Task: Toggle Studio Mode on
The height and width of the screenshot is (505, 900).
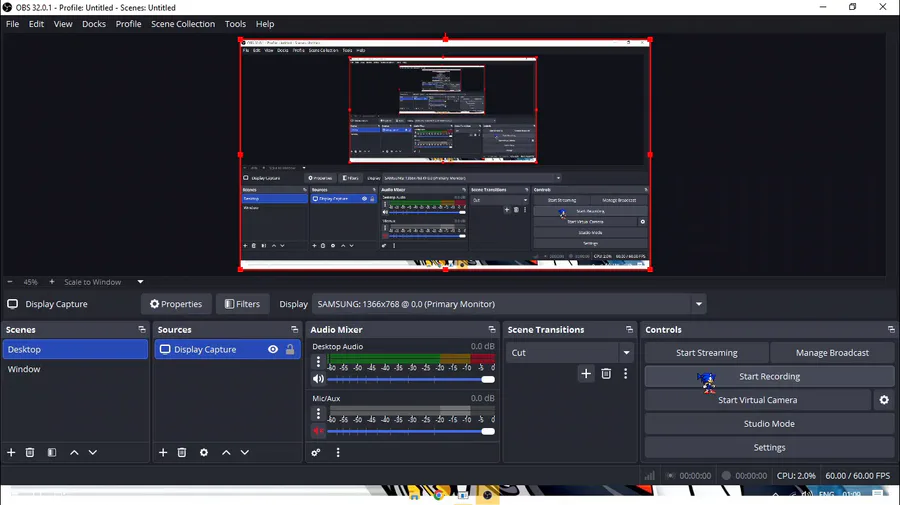Action: pos(769,424)
